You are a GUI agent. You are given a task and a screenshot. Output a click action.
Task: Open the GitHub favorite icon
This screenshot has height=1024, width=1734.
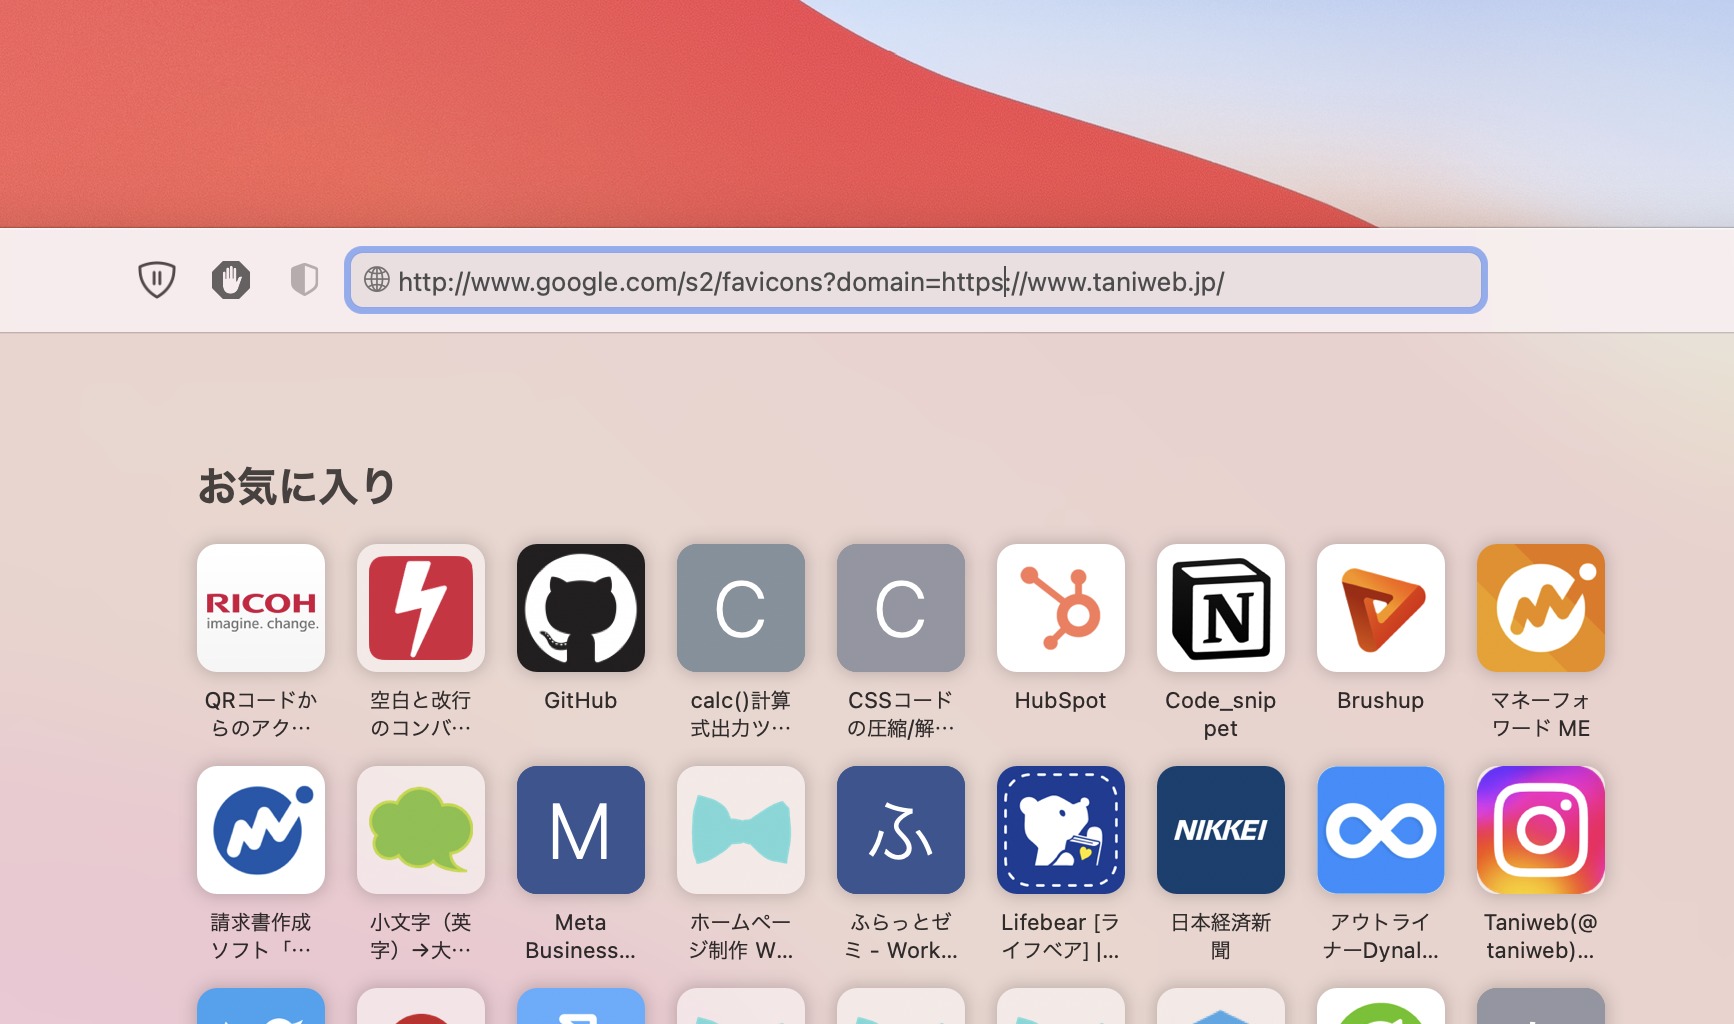pyautogui.click(x=580, y=608)
